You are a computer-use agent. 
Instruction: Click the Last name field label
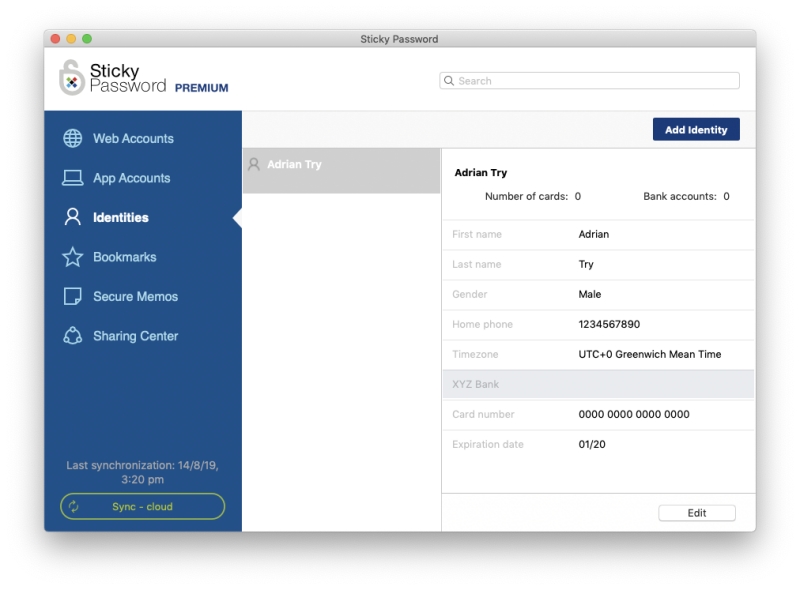coord(477,264)
